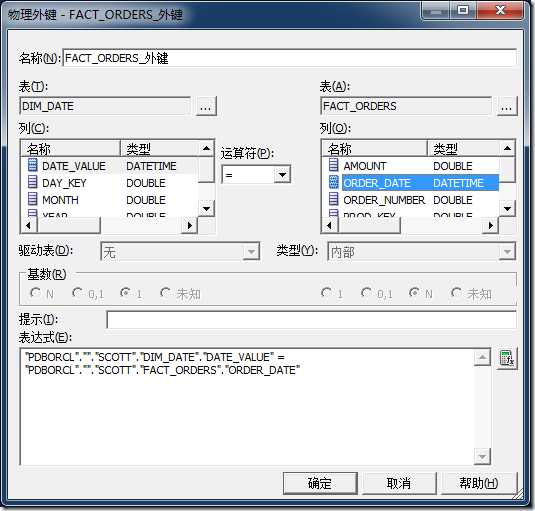The height and width of the screenshot is (511, 535).
Task: Select the AMOUNT column row
Action: tap(410, 166)
